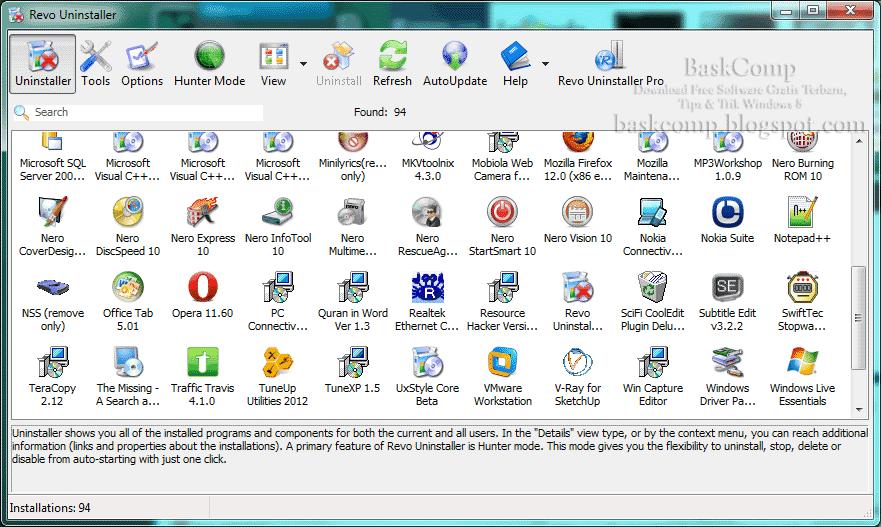This screenshot has height=527, width=881.
Task: Open the Uninstaller view button
Action: click(x=43, y=63)
